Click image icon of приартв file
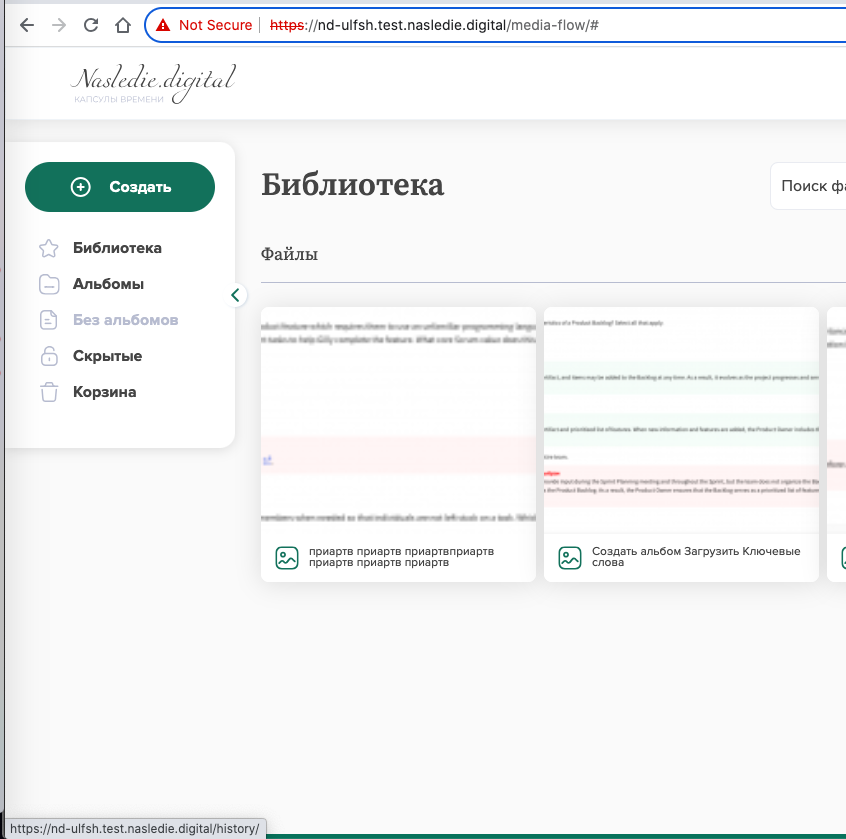 286,557
